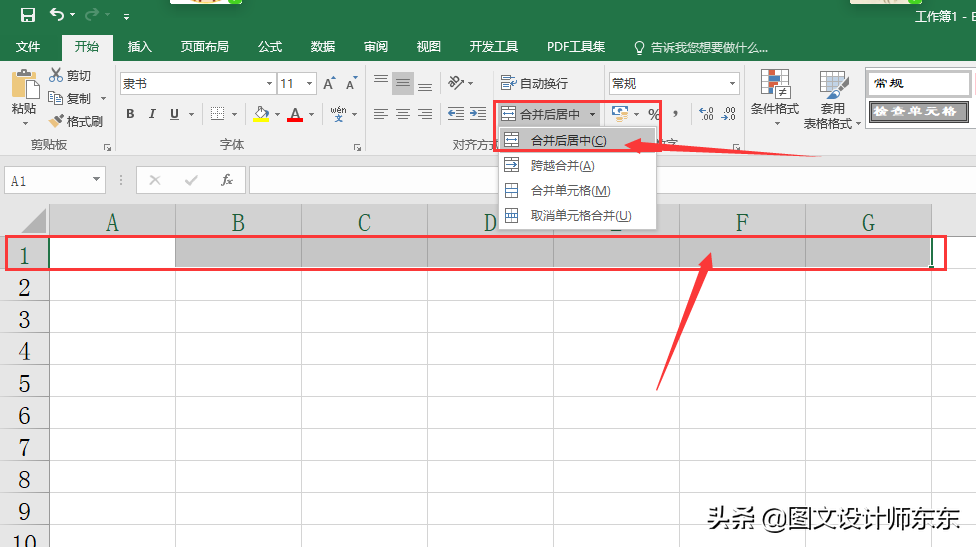Screen dimensions: 976x547
Task: Open the fill color dropdown arrow
Action: (x=277, y=115)
